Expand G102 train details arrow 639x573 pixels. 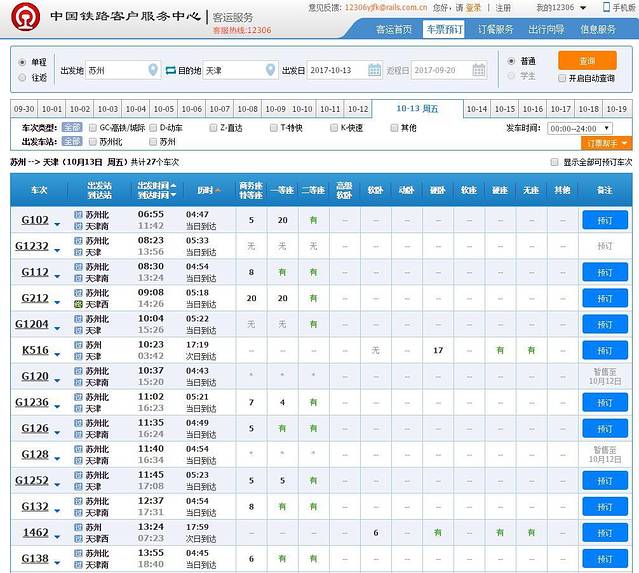click(57, 223)
